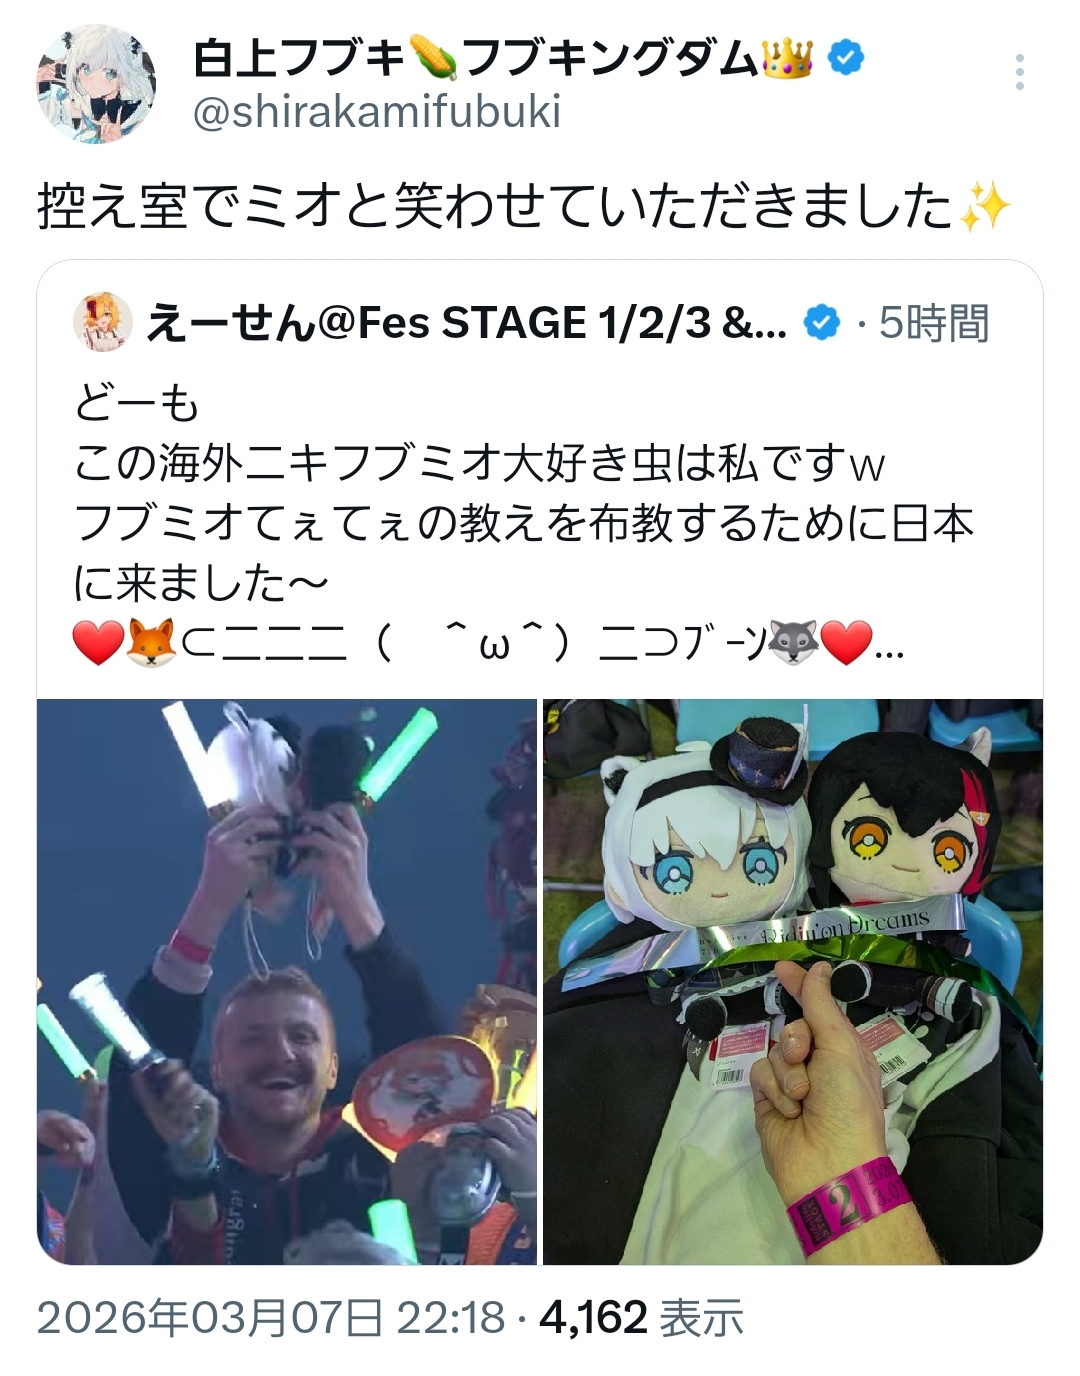The width and height of the screenshot is (1080, 1376).
Task: Open the three-dot more options menu
Action: [x=1018, y=72]
